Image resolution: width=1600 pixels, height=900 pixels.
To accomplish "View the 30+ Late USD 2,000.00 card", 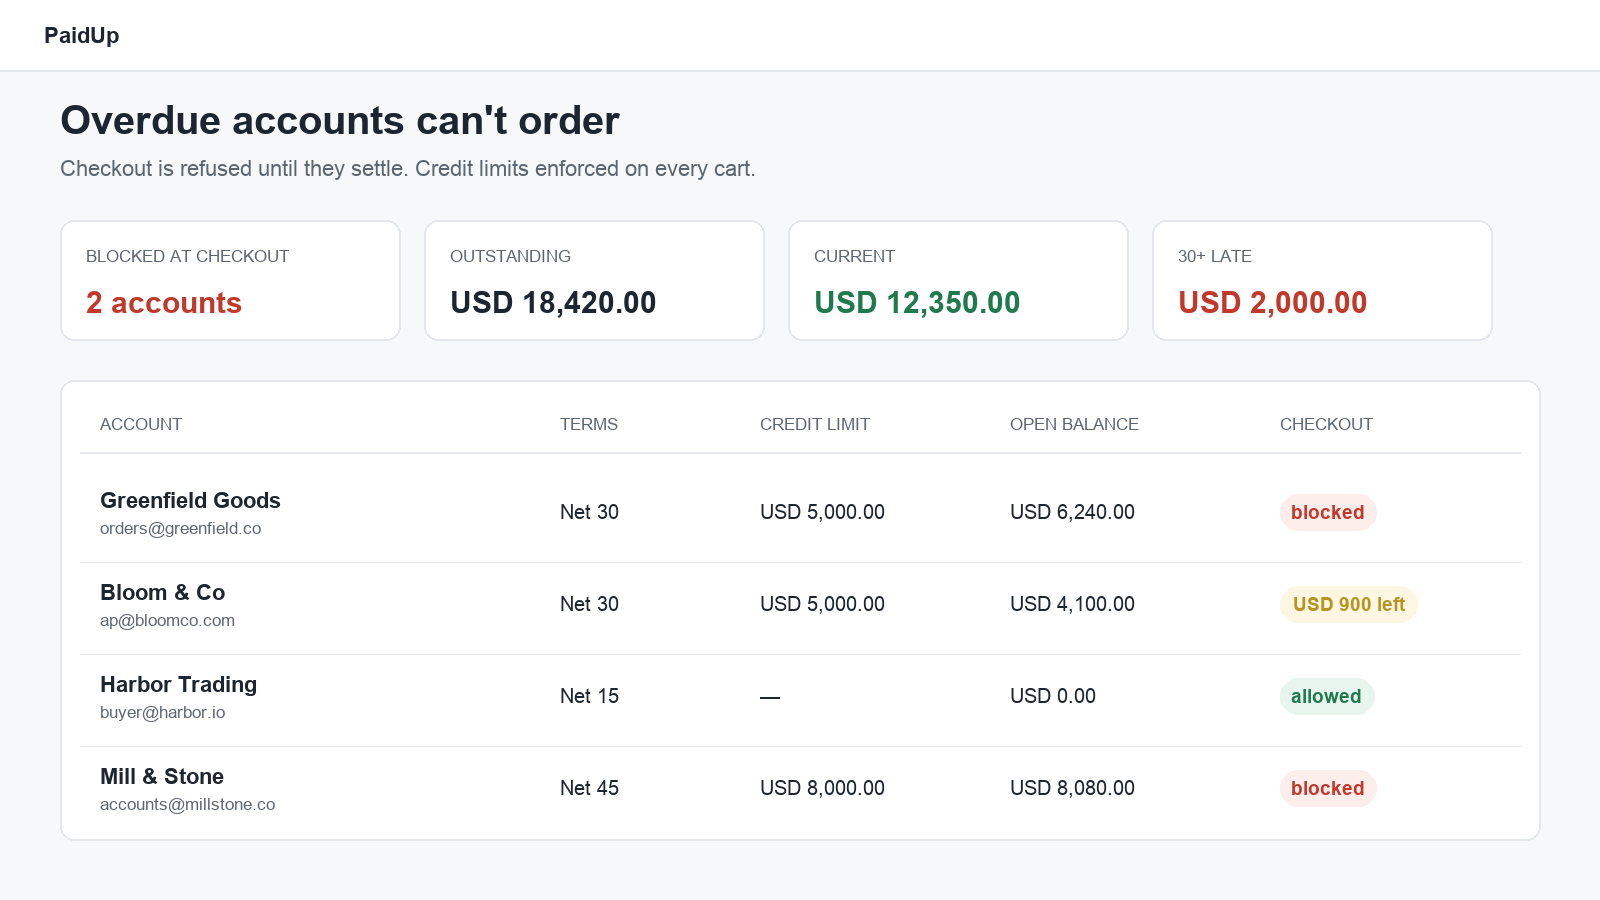I will coord(1323,280).
